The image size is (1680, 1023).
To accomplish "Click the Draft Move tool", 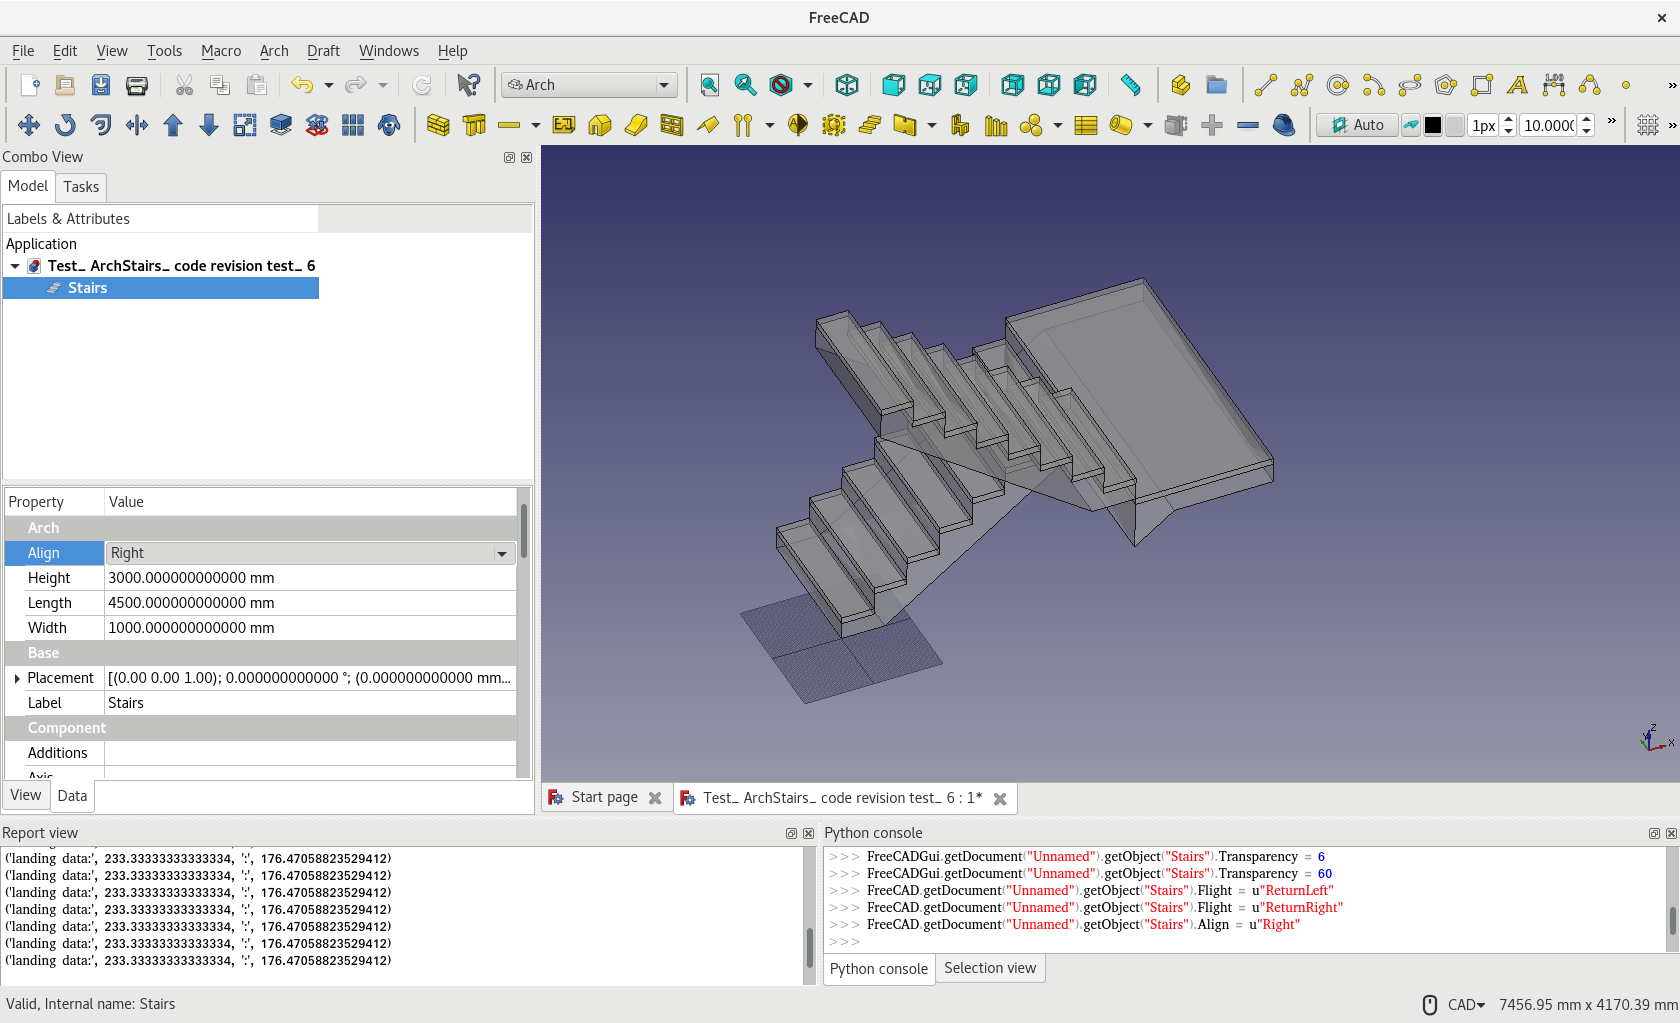I will coord(29,125).
